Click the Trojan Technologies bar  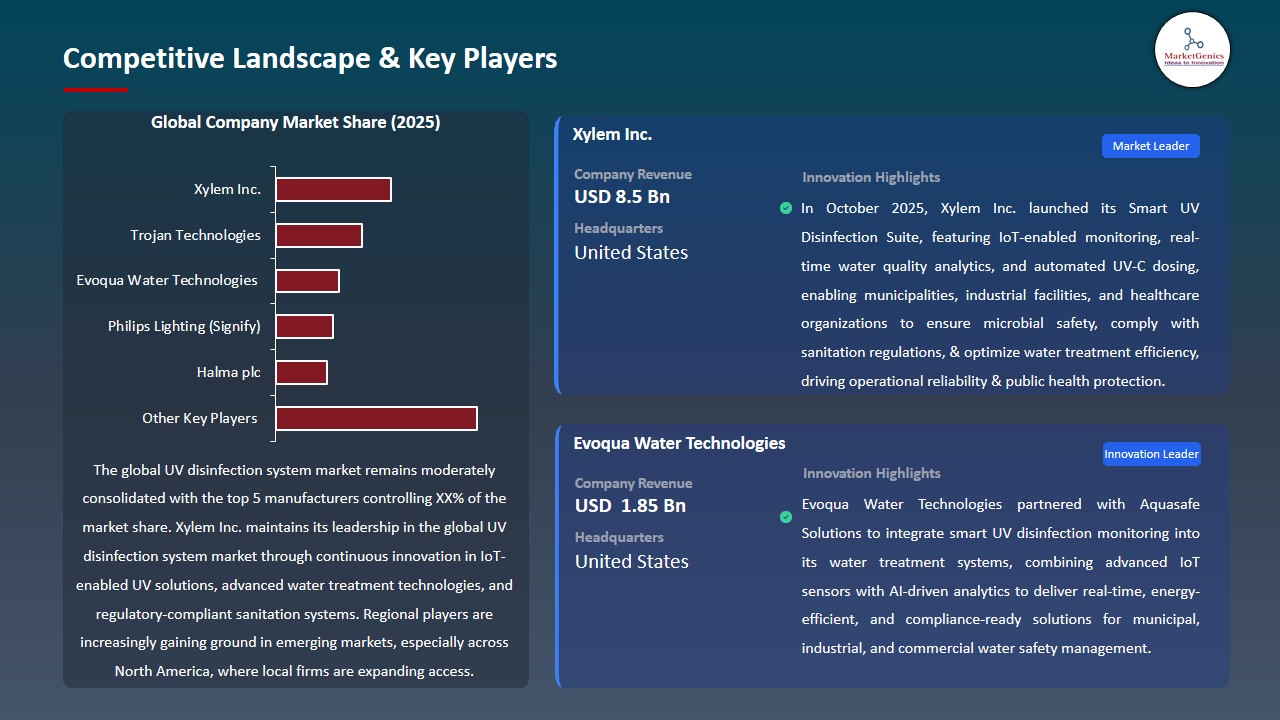(x=319, y=234)
